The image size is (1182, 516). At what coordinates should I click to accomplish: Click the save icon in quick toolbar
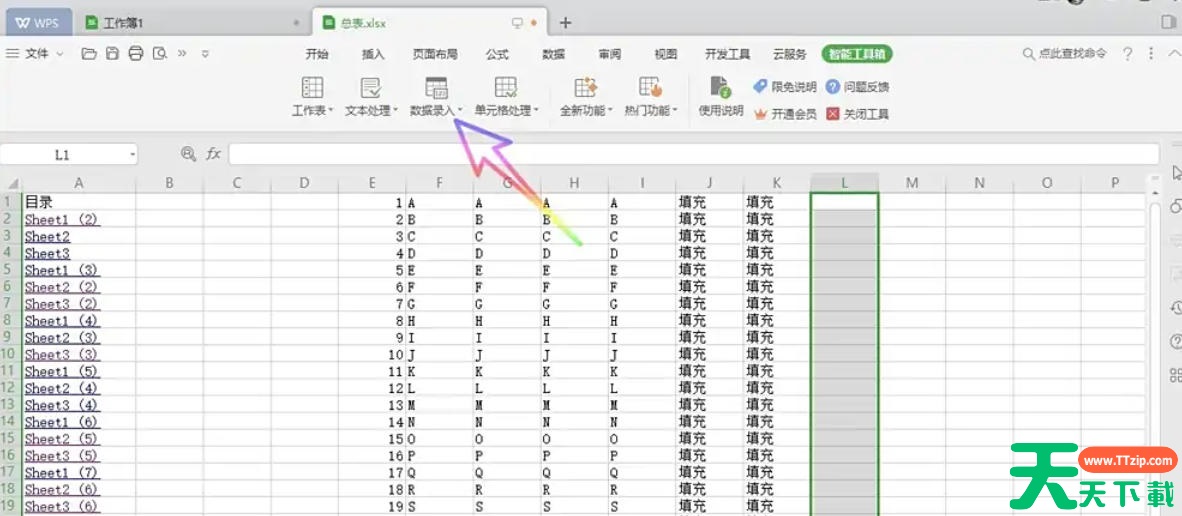click(113, 53)
